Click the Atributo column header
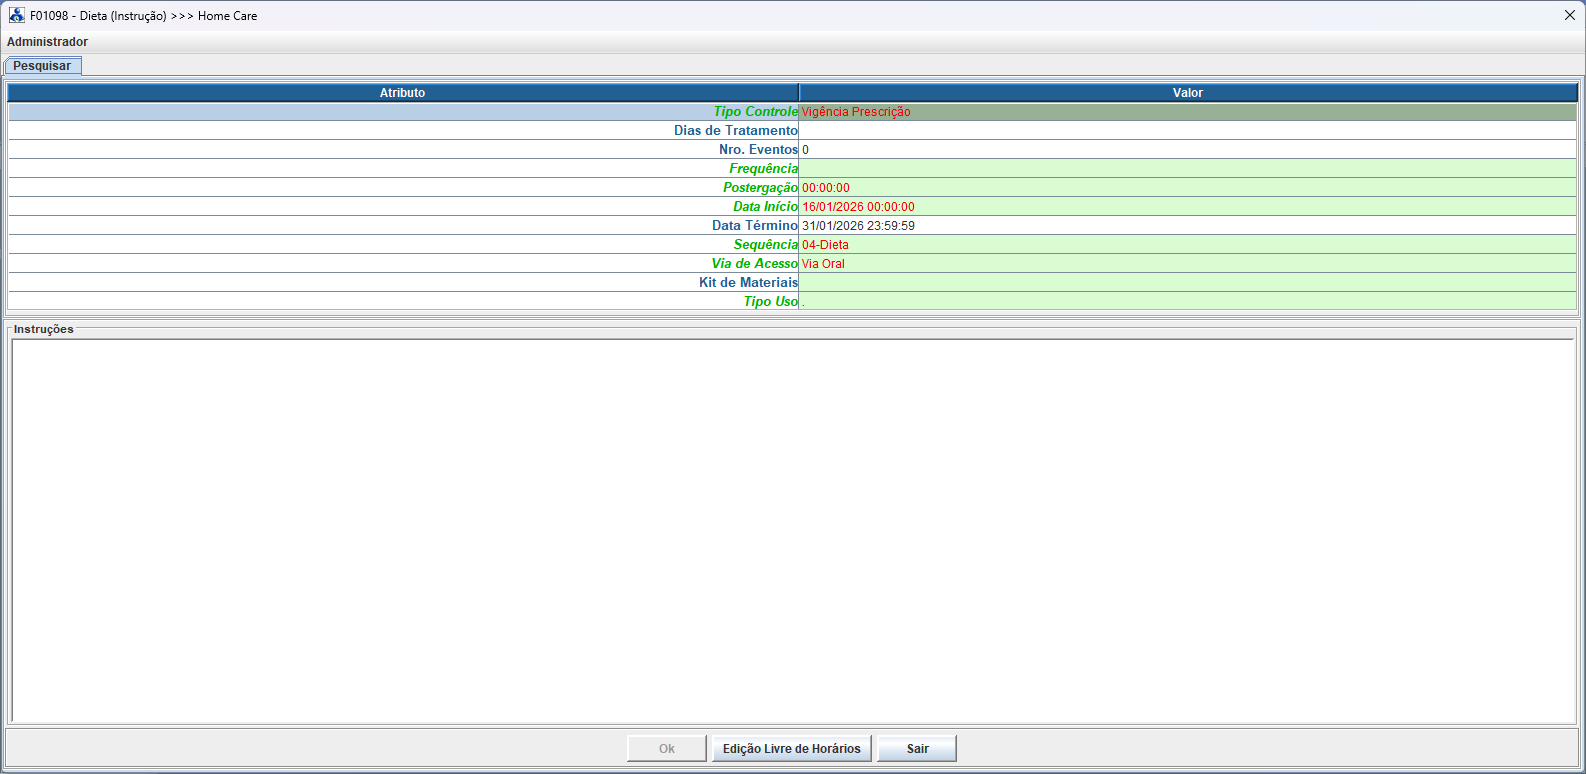Screen dimensions: 1586x774 tap(402, 93)
